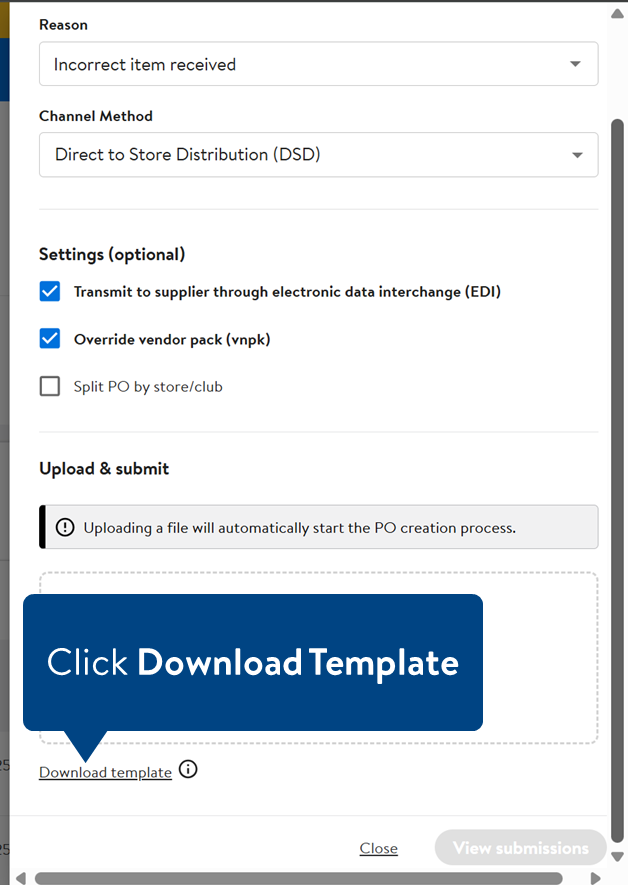This screenshot has width=628, height=885.
Task: Click the dashed file upload drop zone
Action: click(540, 660)
